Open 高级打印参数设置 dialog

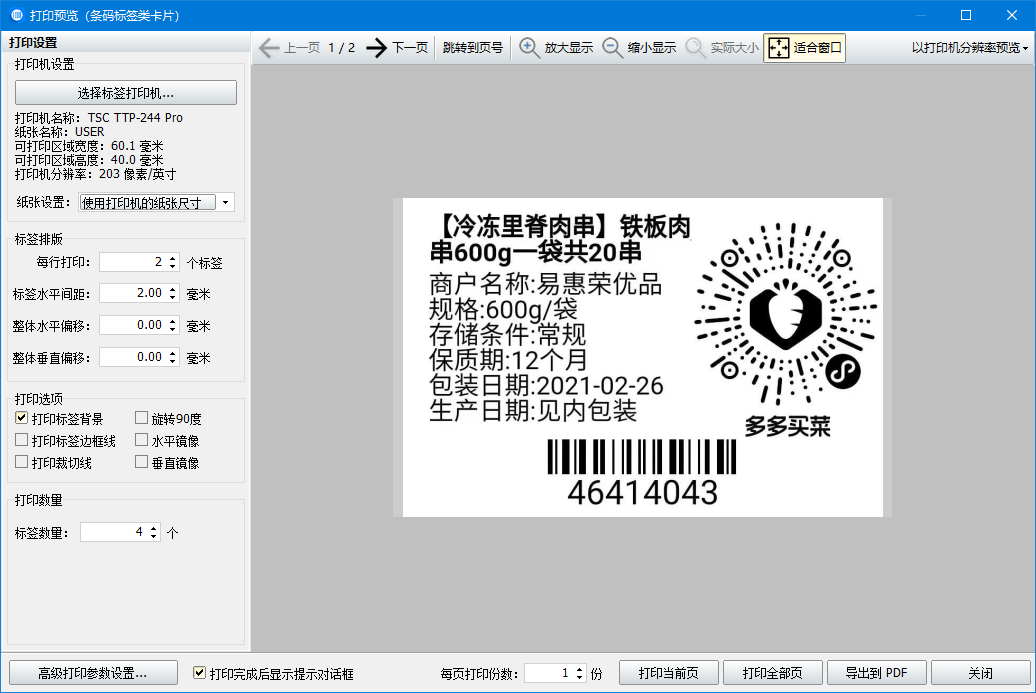click(x=93, y=673)
